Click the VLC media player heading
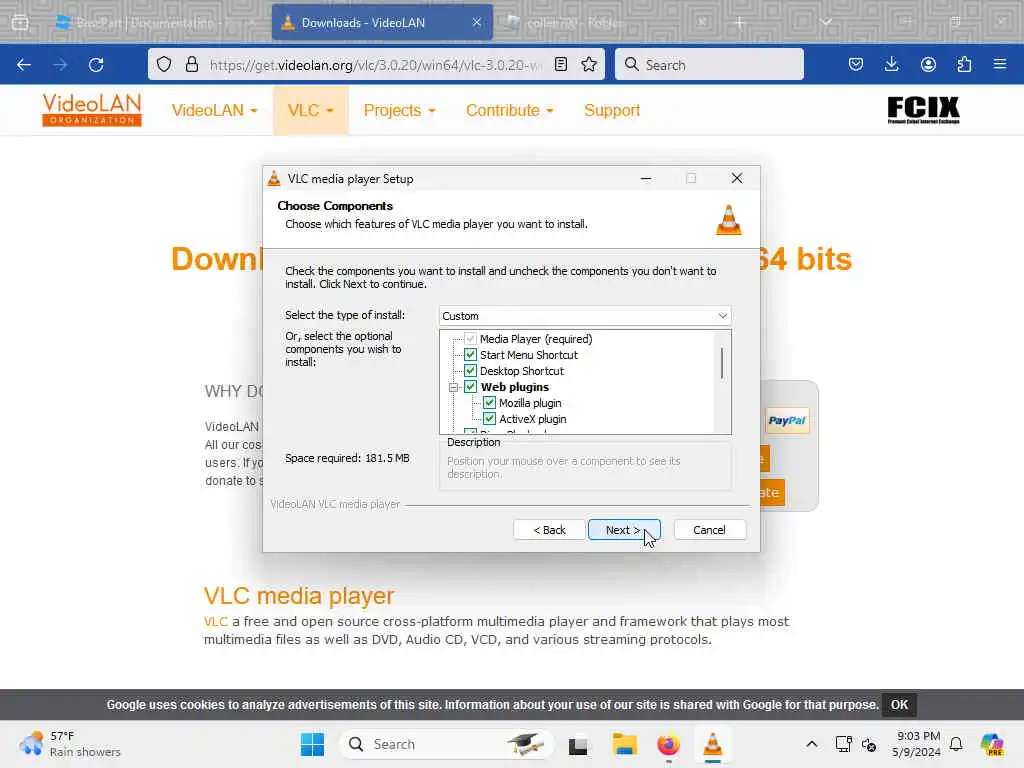The image size is (1024, 768). click(x=299, y=596)
